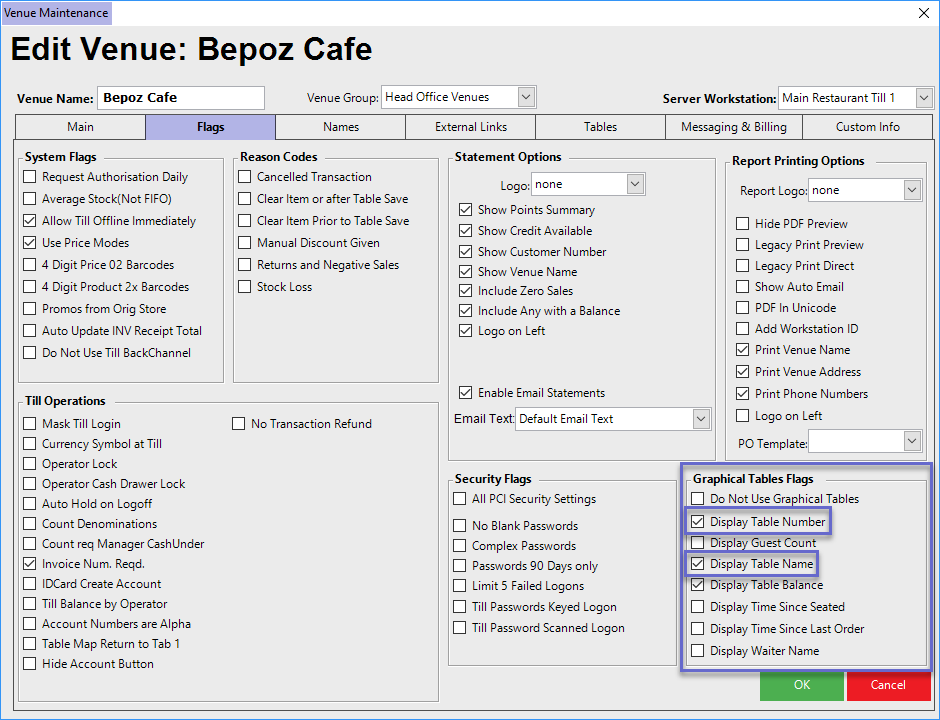Toggle Show Venue Name checkbox
This screenshot has height=720, width=940.
point(465,272)
